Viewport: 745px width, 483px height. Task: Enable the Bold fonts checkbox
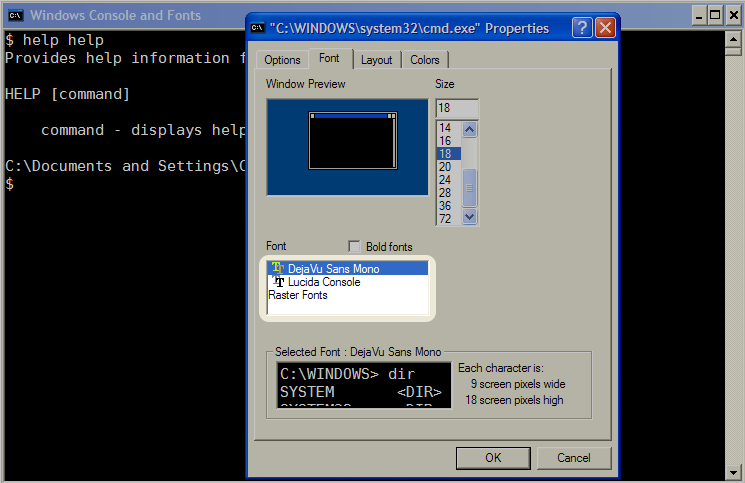354,246
